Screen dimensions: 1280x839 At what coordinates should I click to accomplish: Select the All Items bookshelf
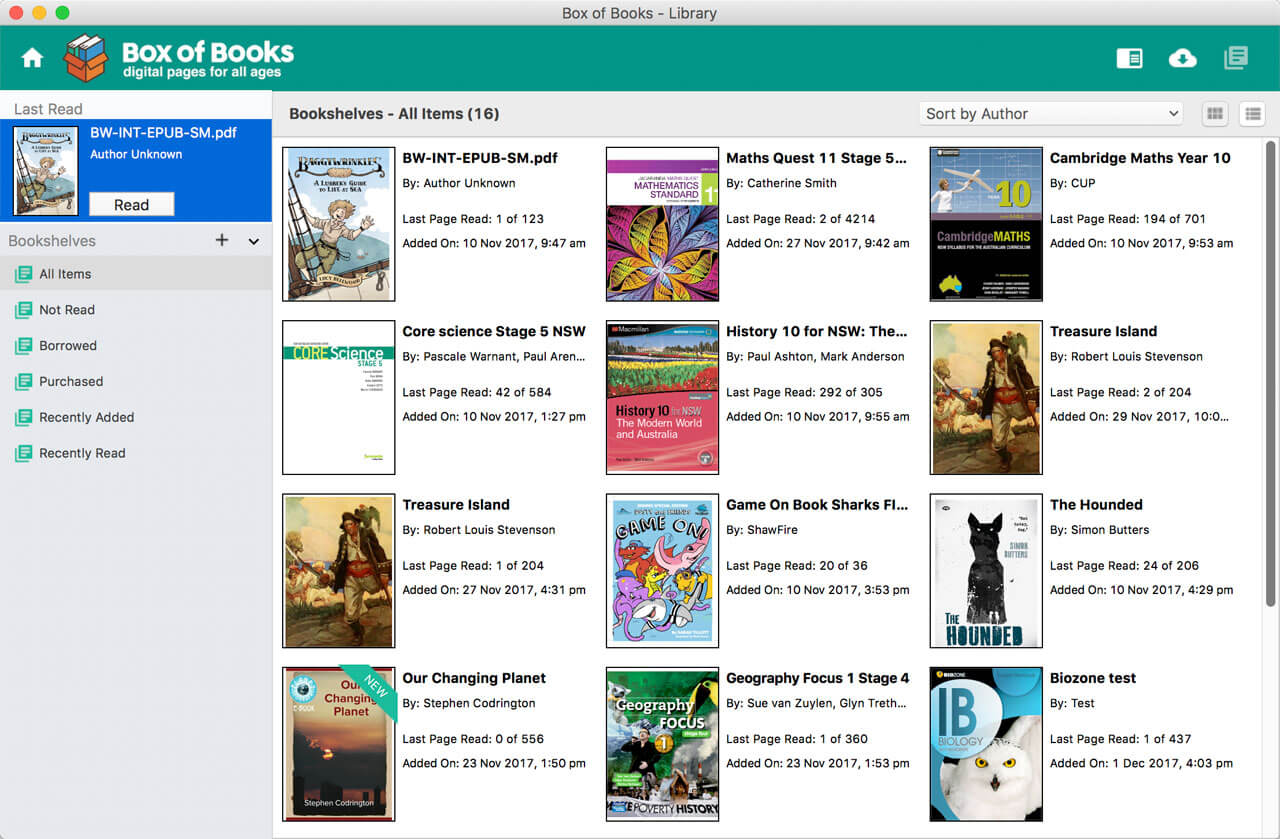coord(136,274)
